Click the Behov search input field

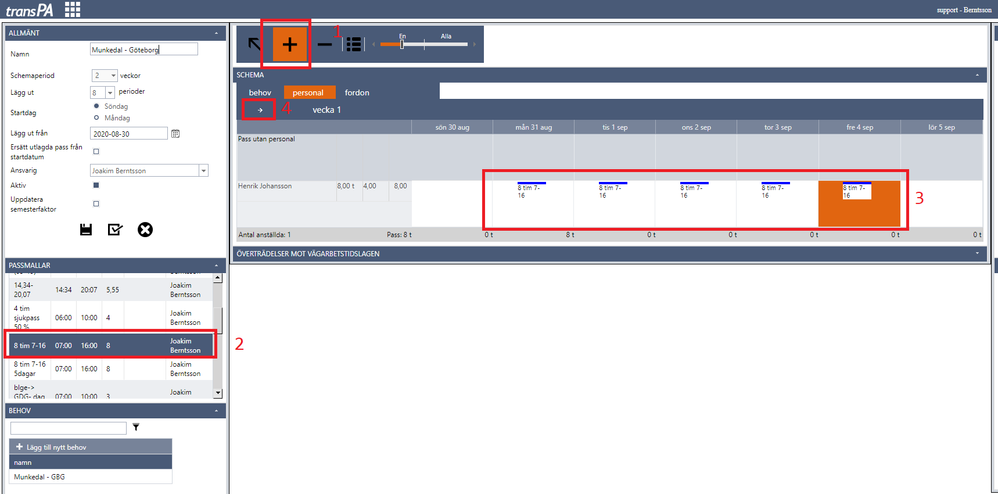[69, 428]
